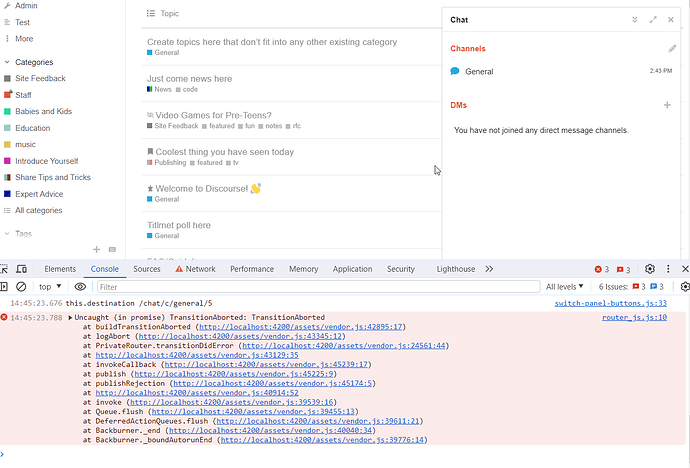This screenshot has width=690, height=468.
Task: Switch to the Performance tab
Action: 252,269
